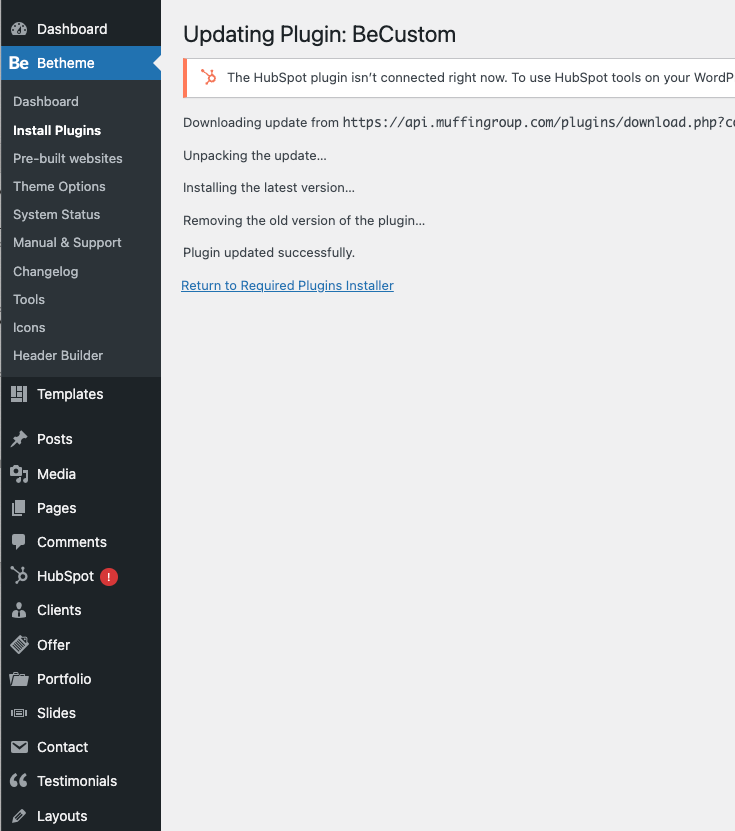Click the Media camera-music icon
This screenshot has height=831, width=735.
19,474
